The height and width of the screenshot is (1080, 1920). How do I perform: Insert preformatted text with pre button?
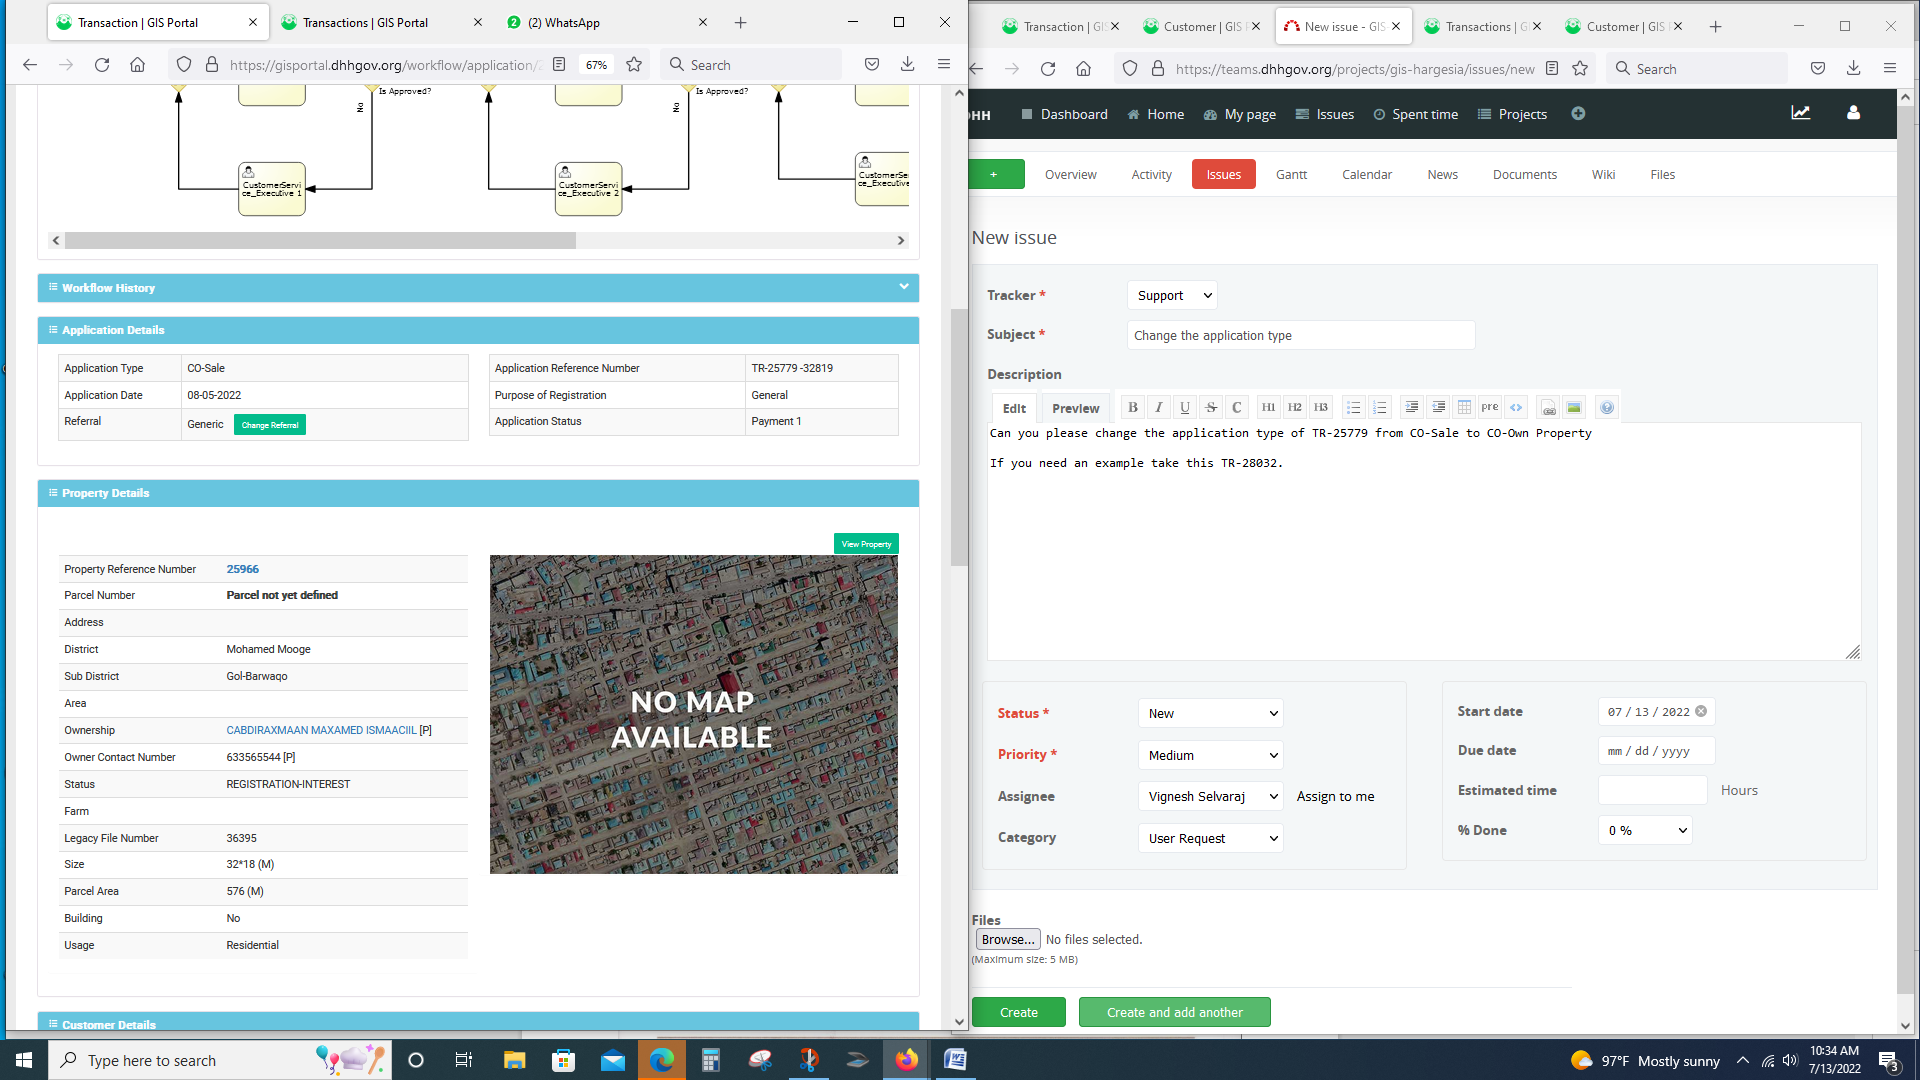point(1490,407)
